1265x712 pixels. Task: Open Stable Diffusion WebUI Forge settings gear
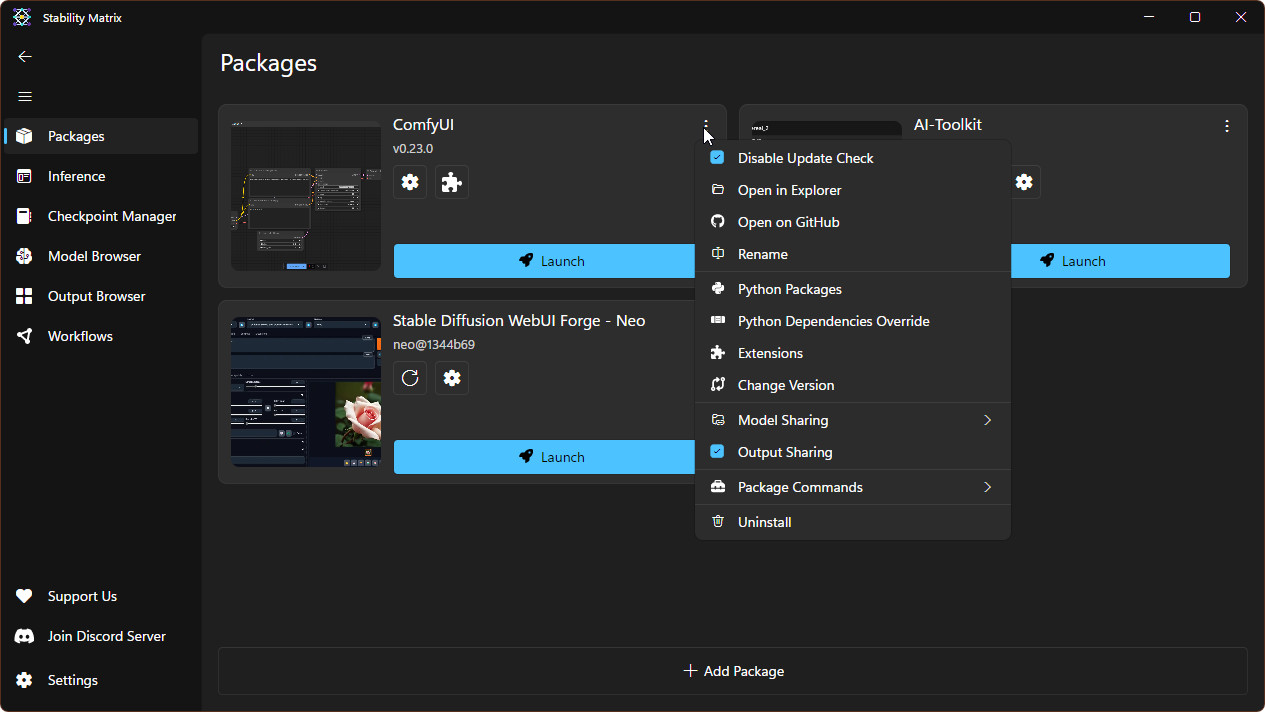click(452, 378)
